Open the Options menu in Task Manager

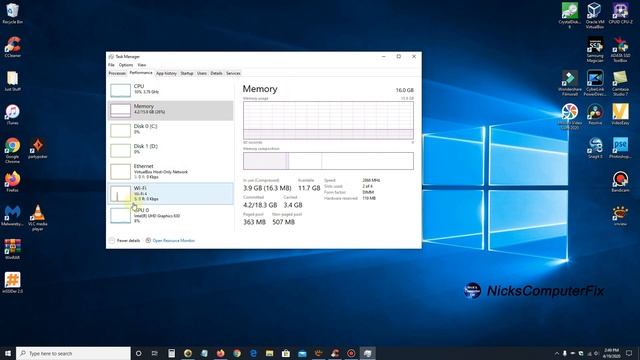pyautogui.click(x=126, y=65)
